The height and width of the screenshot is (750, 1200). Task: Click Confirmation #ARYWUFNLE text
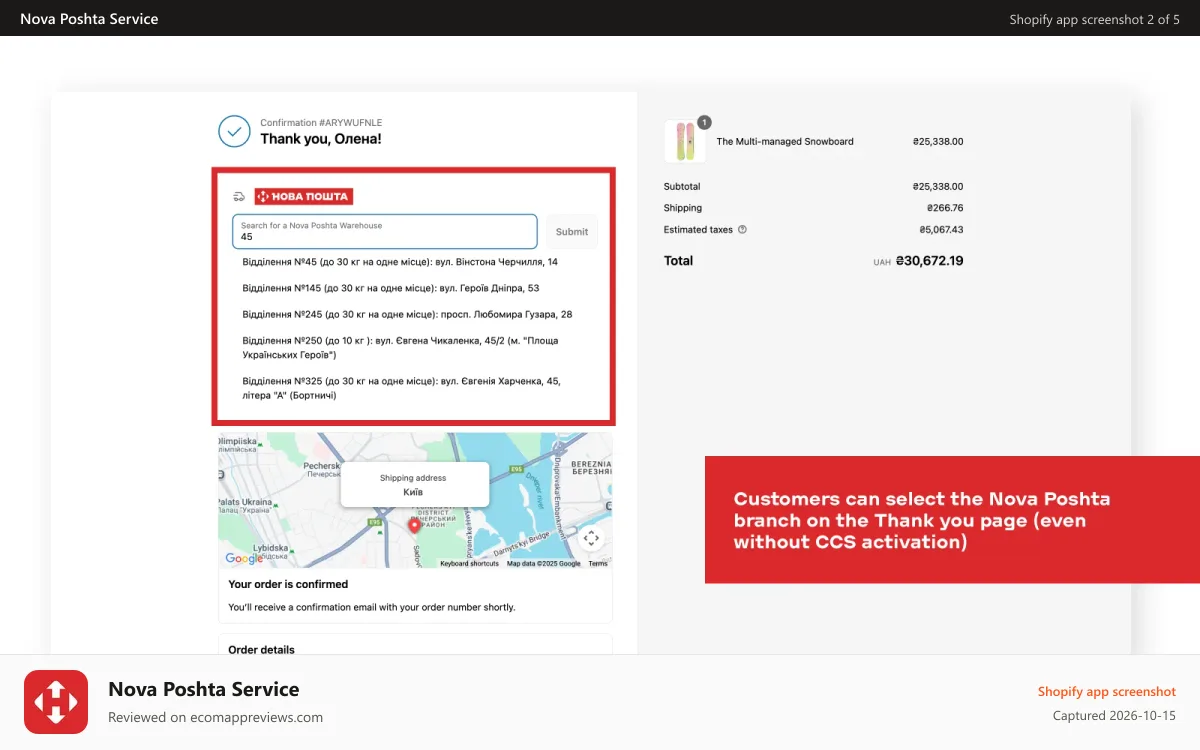point(321,122)
